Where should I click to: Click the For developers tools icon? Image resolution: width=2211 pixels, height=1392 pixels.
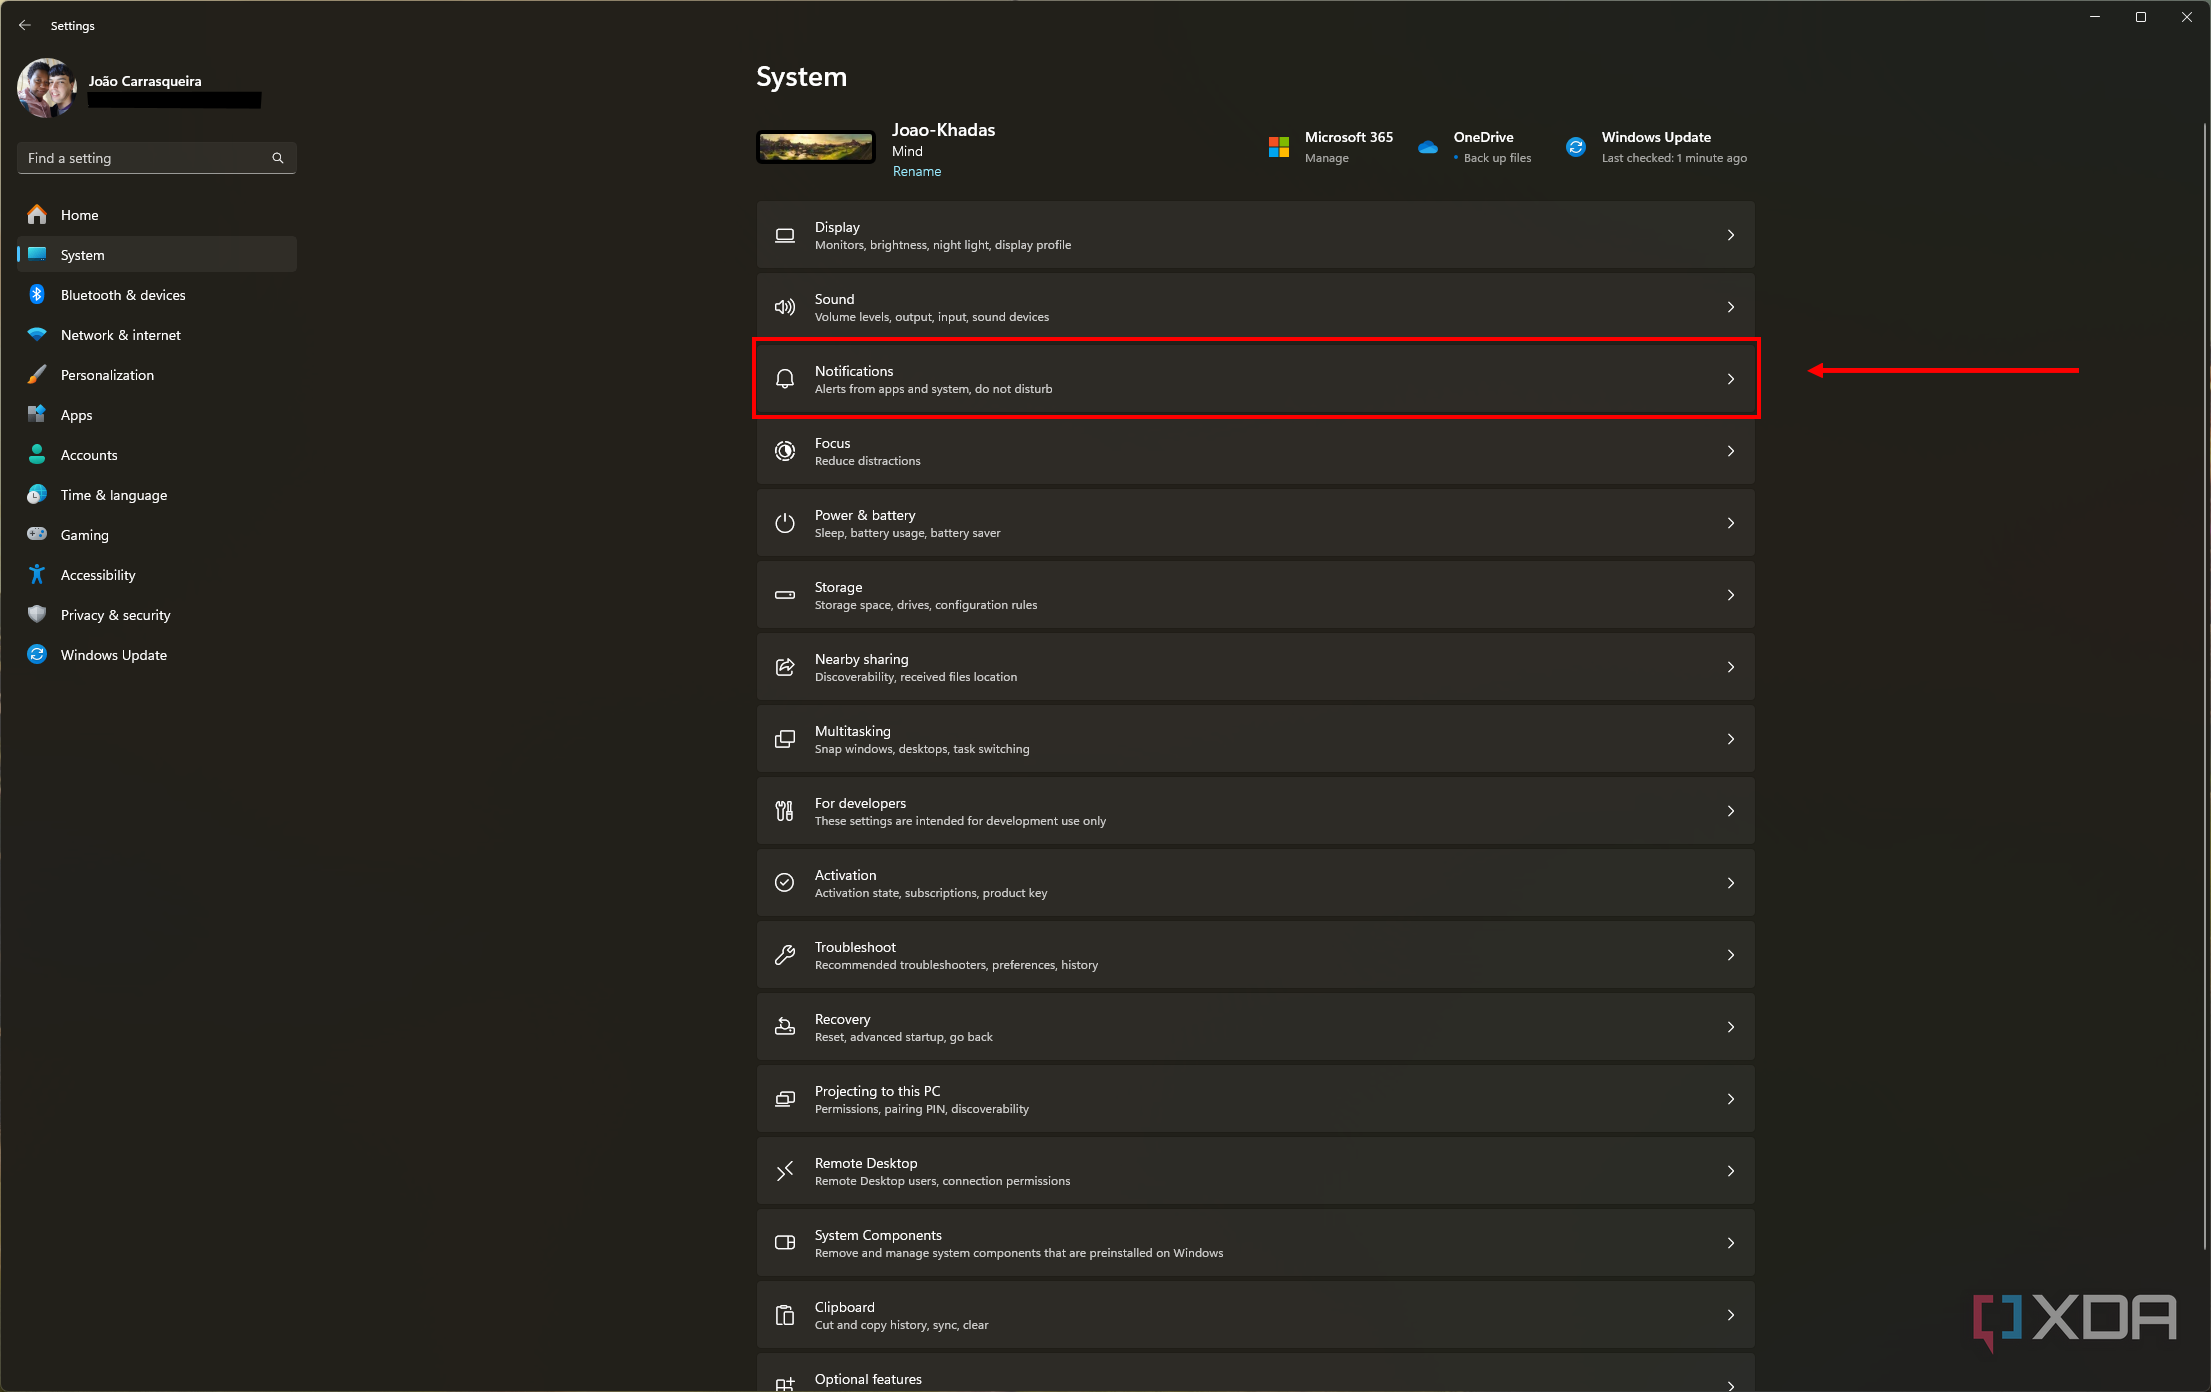pyautogui.click(x=785, y=811)
